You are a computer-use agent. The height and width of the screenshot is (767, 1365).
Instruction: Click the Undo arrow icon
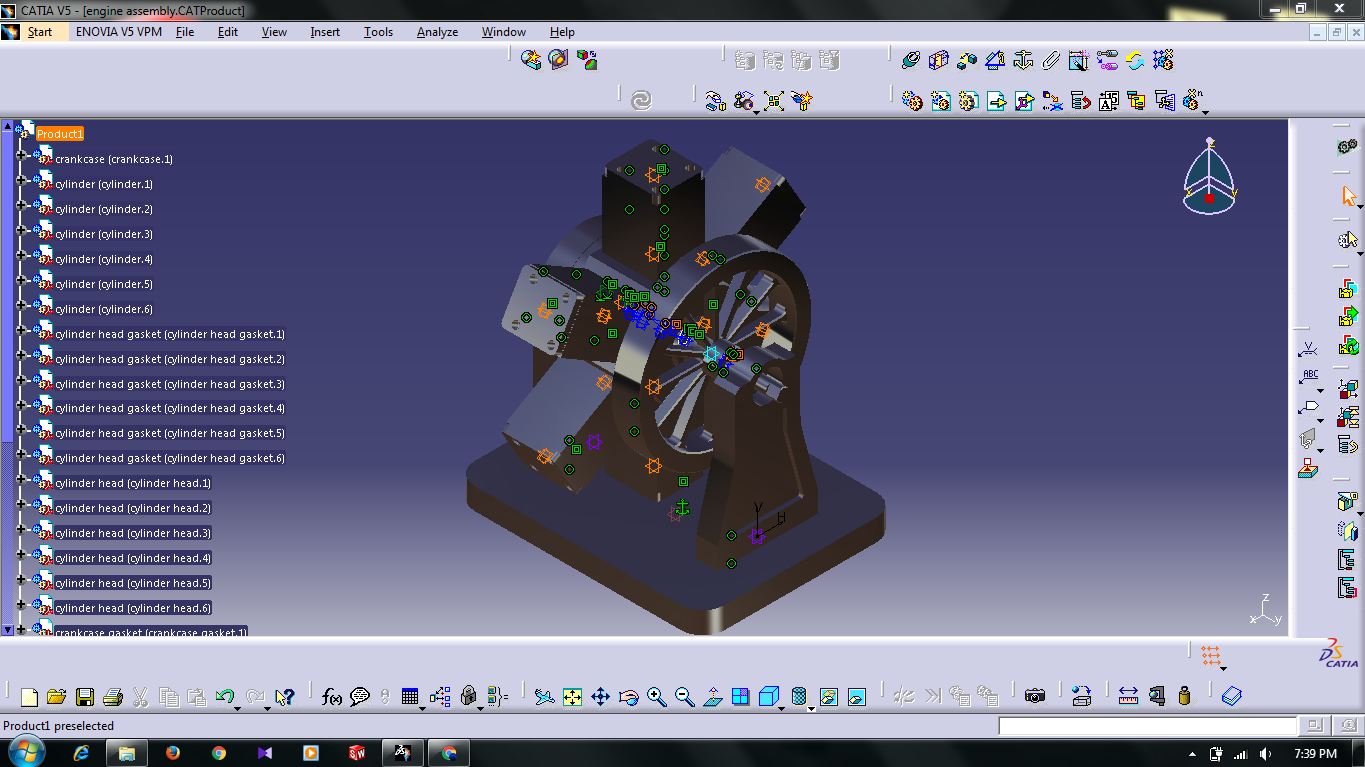click(x=225, y=697)
